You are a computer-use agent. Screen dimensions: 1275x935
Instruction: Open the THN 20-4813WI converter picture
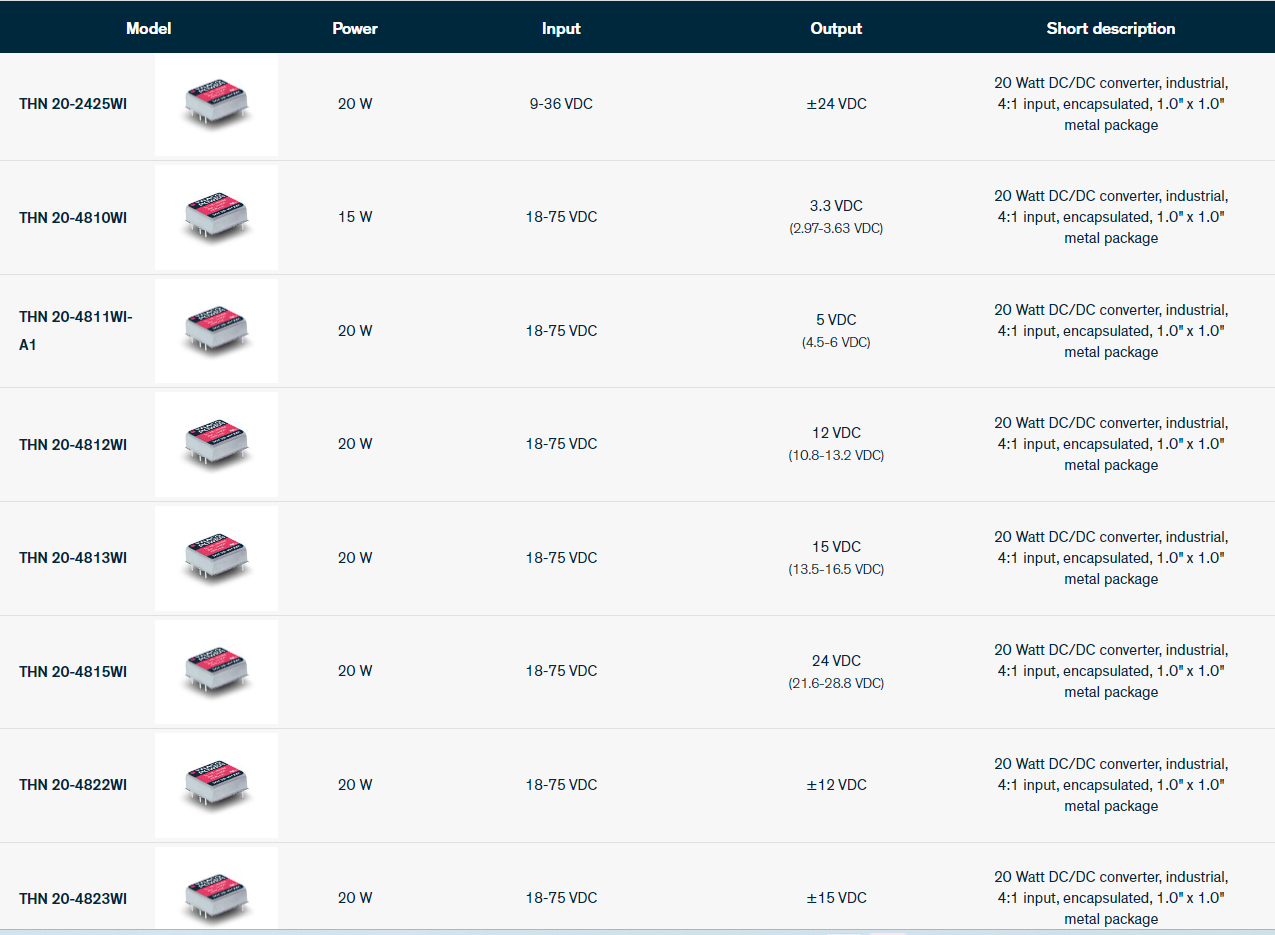216,558
